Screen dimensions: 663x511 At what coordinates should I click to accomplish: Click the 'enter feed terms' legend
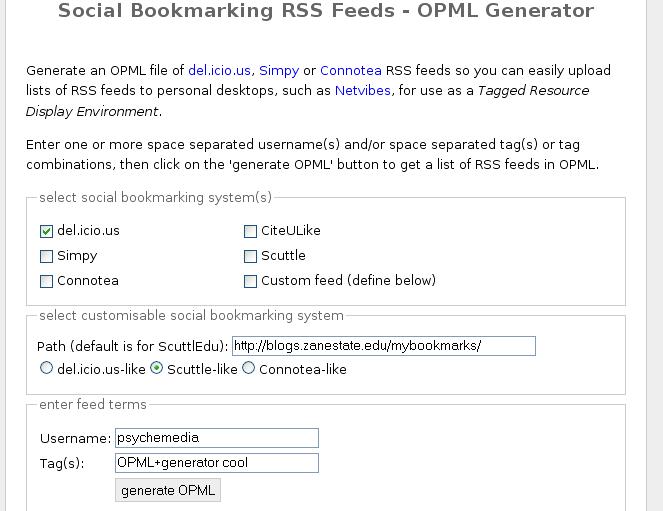coord(93,404)
